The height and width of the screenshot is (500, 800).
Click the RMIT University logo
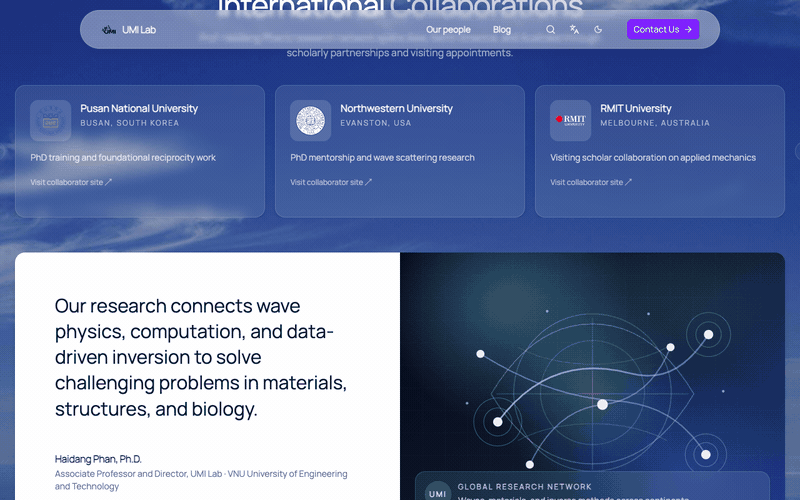coord(570,121)
